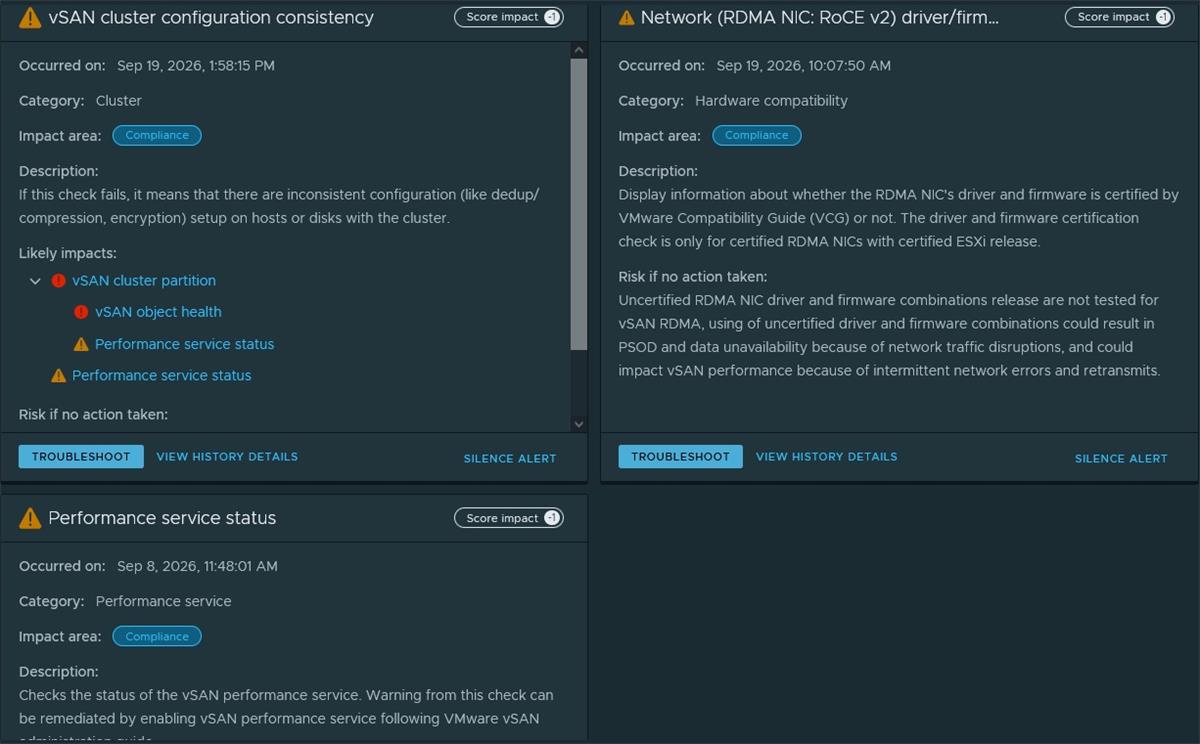This screenshot has width=1200, height=744.
Task: Click the red error icon next to vSAN object health
Action: [81, 312]
